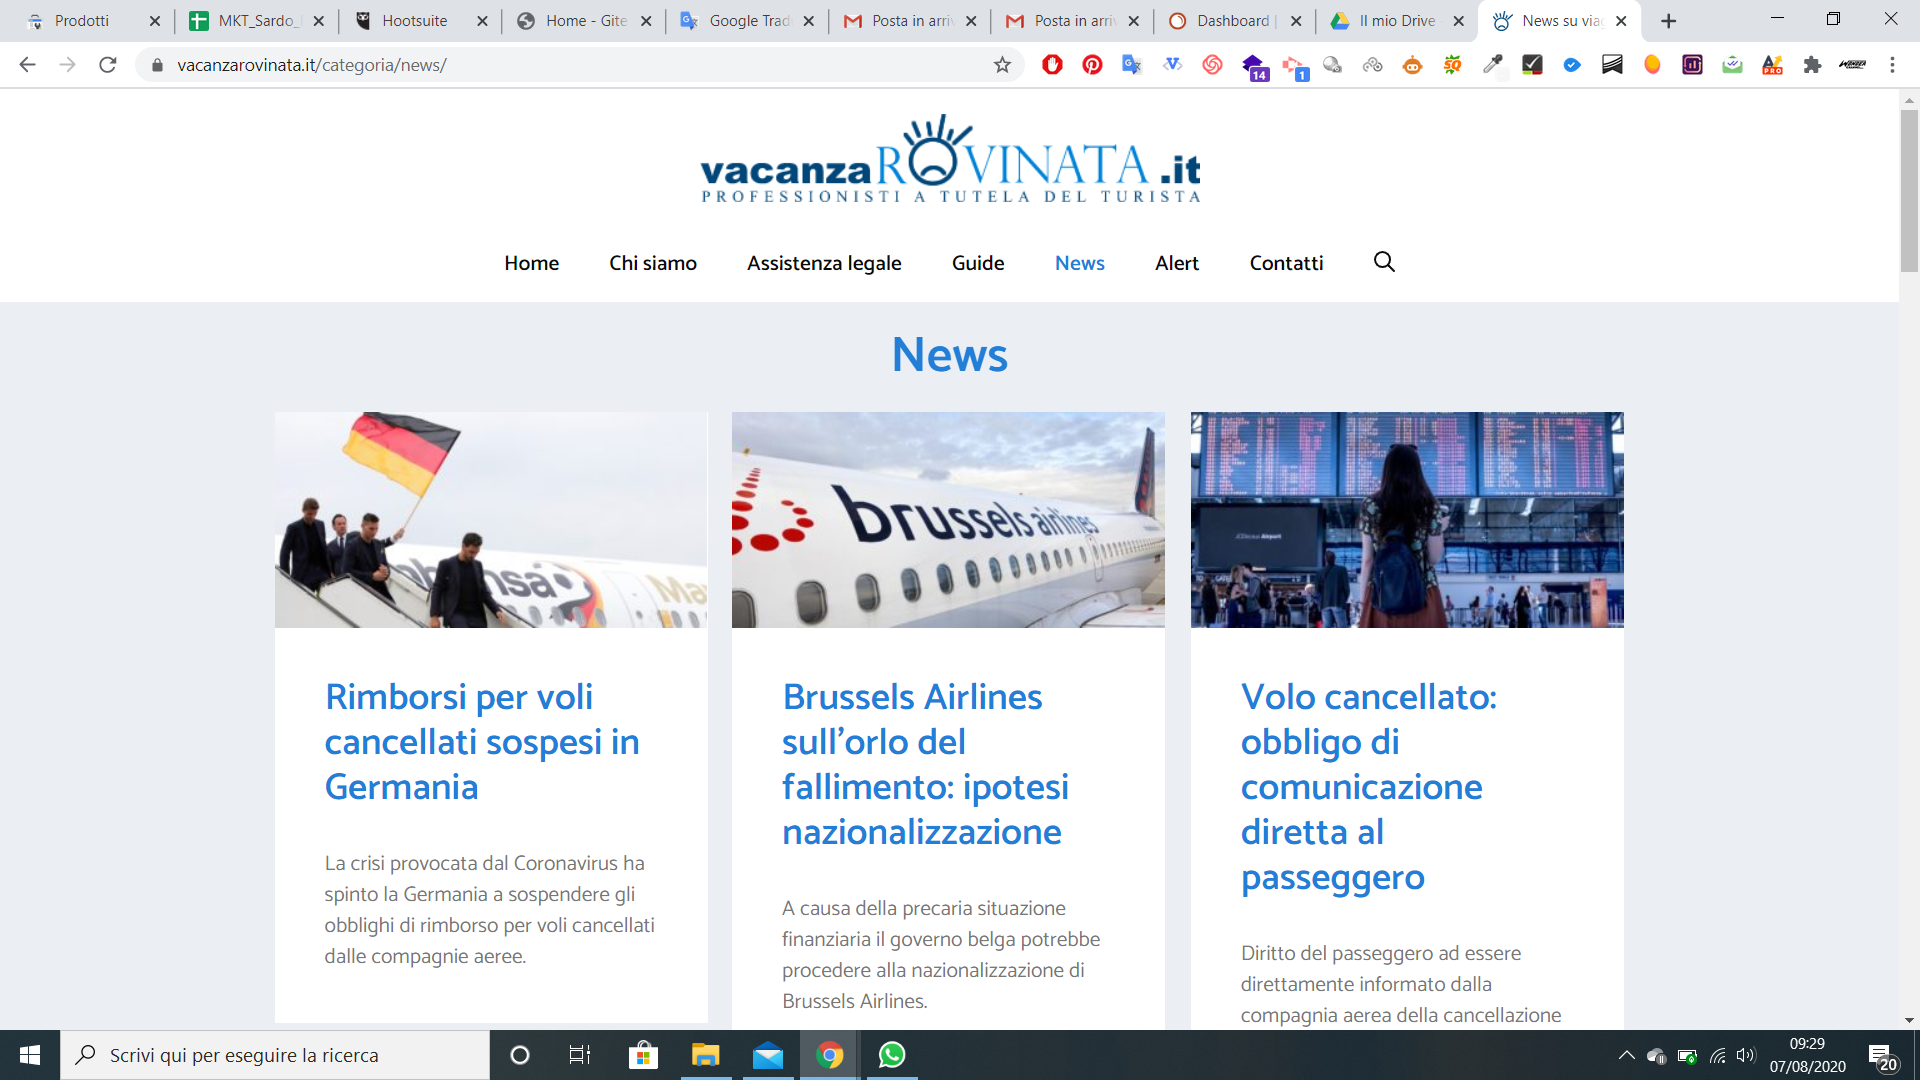The width and height of the screenshot is (1920, 1080).
Task: Open the Volo cancellato obbligo di comunicazione article
Action: click(x=1369, y=787)
